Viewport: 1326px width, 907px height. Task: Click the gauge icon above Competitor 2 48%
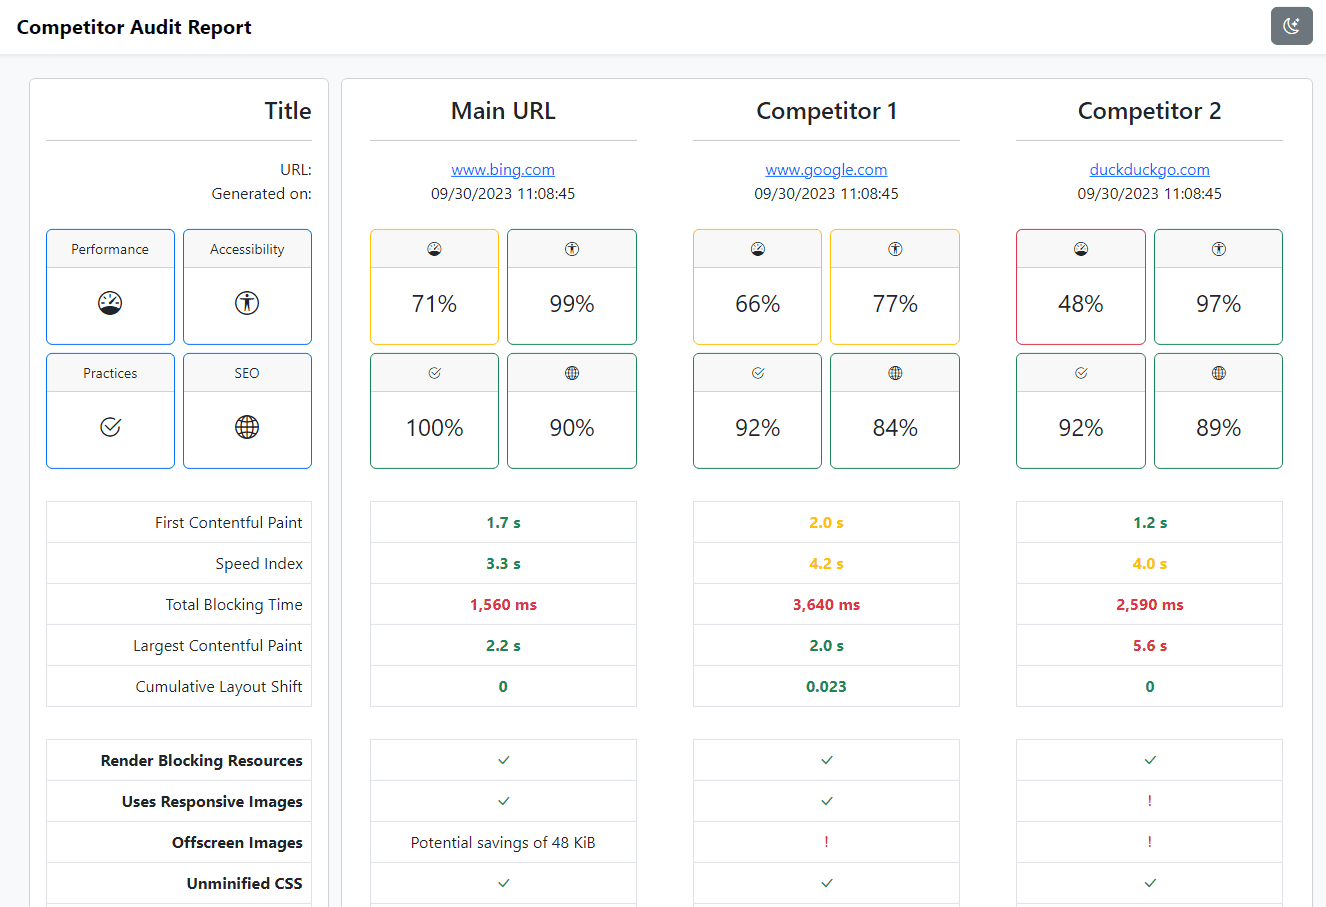click(x=1081, y=249)
